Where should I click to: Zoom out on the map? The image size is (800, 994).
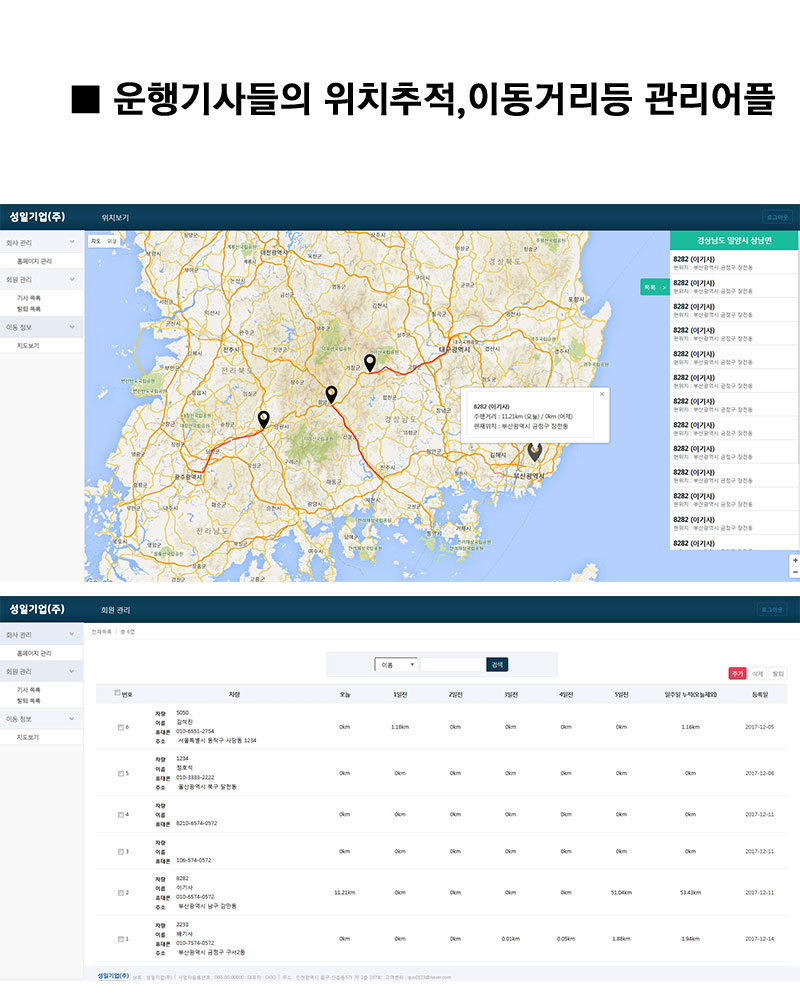pyautogui.click(x=794, y=573)
